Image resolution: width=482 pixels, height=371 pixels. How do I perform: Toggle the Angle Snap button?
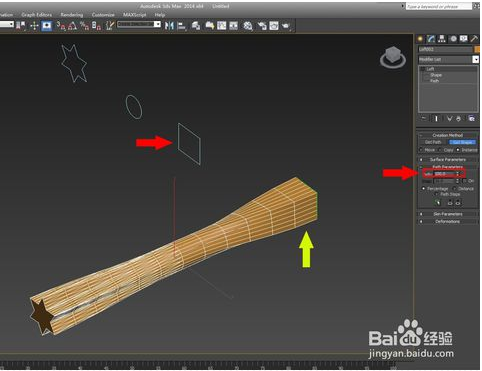[x=72, y=26]
